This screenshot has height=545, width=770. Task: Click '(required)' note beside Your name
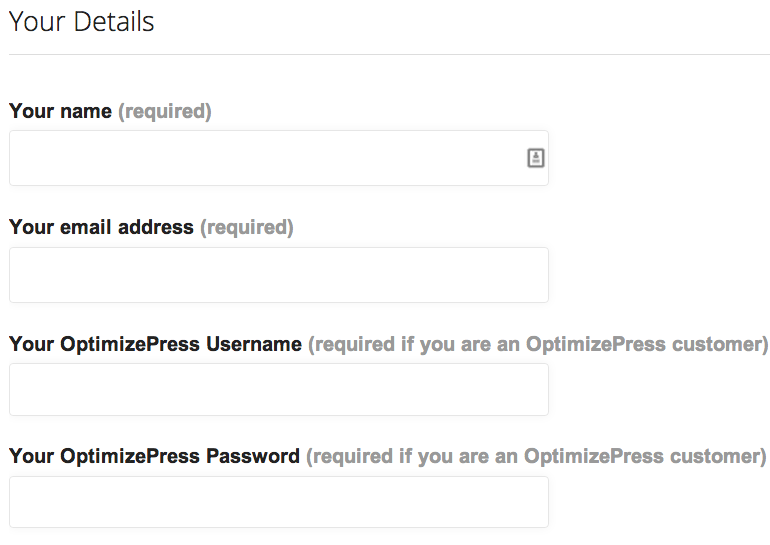[x=165, y=111]
